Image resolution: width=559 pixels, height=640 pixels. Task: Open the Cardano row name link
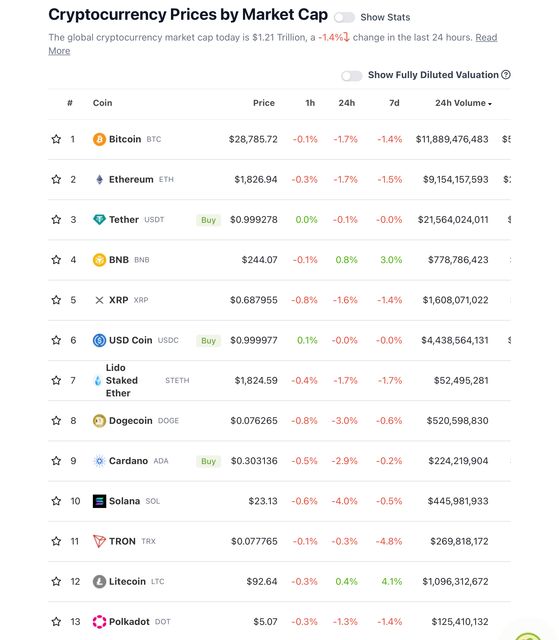coord(129,461)
